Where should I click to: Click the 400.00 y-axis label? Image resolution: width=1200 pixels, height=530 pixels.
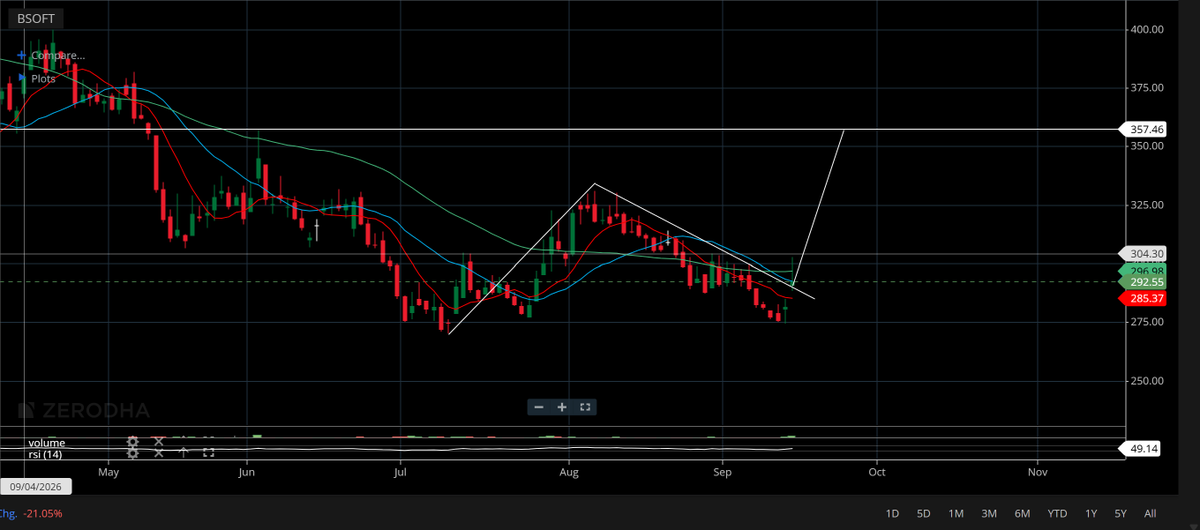[1146, 30]
